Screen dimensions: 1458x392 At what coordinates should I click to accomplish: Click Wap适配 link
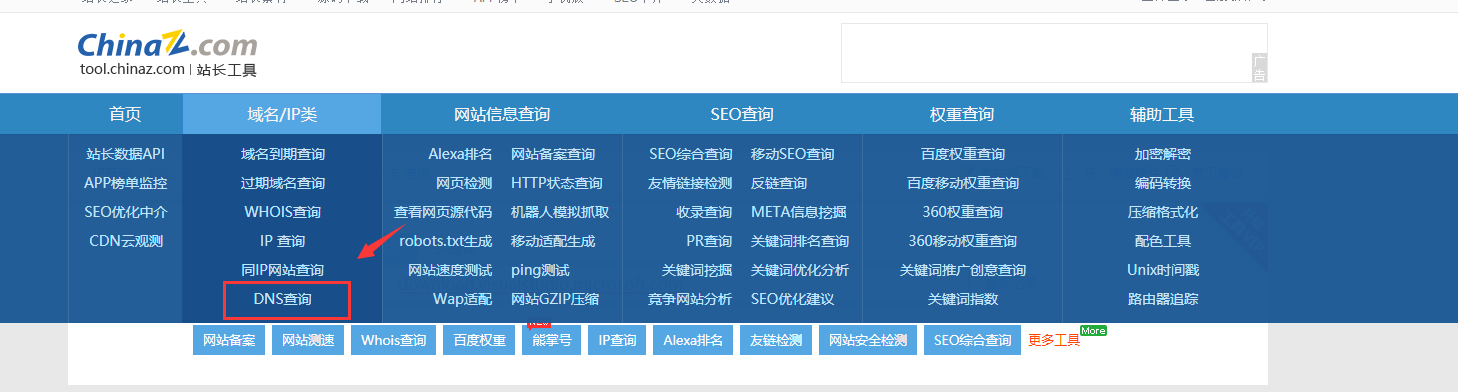click(463, 299)
